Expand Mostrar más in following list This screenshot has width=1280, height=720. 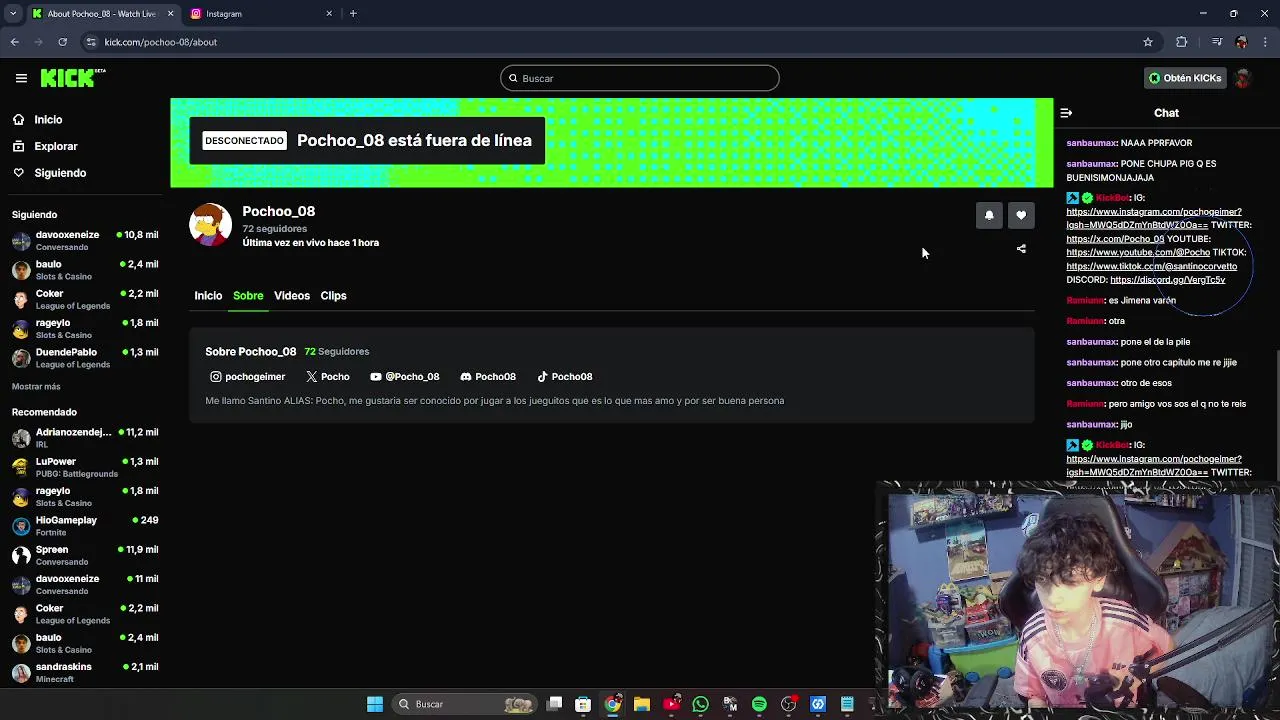pos(36,387)
